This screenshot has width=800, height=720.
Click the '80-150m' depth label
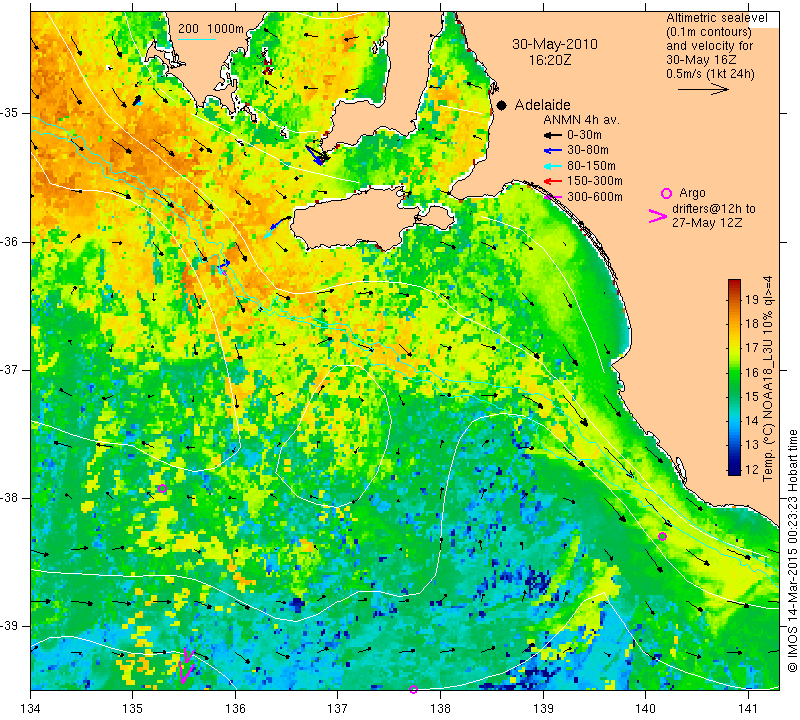coord(591,166)
